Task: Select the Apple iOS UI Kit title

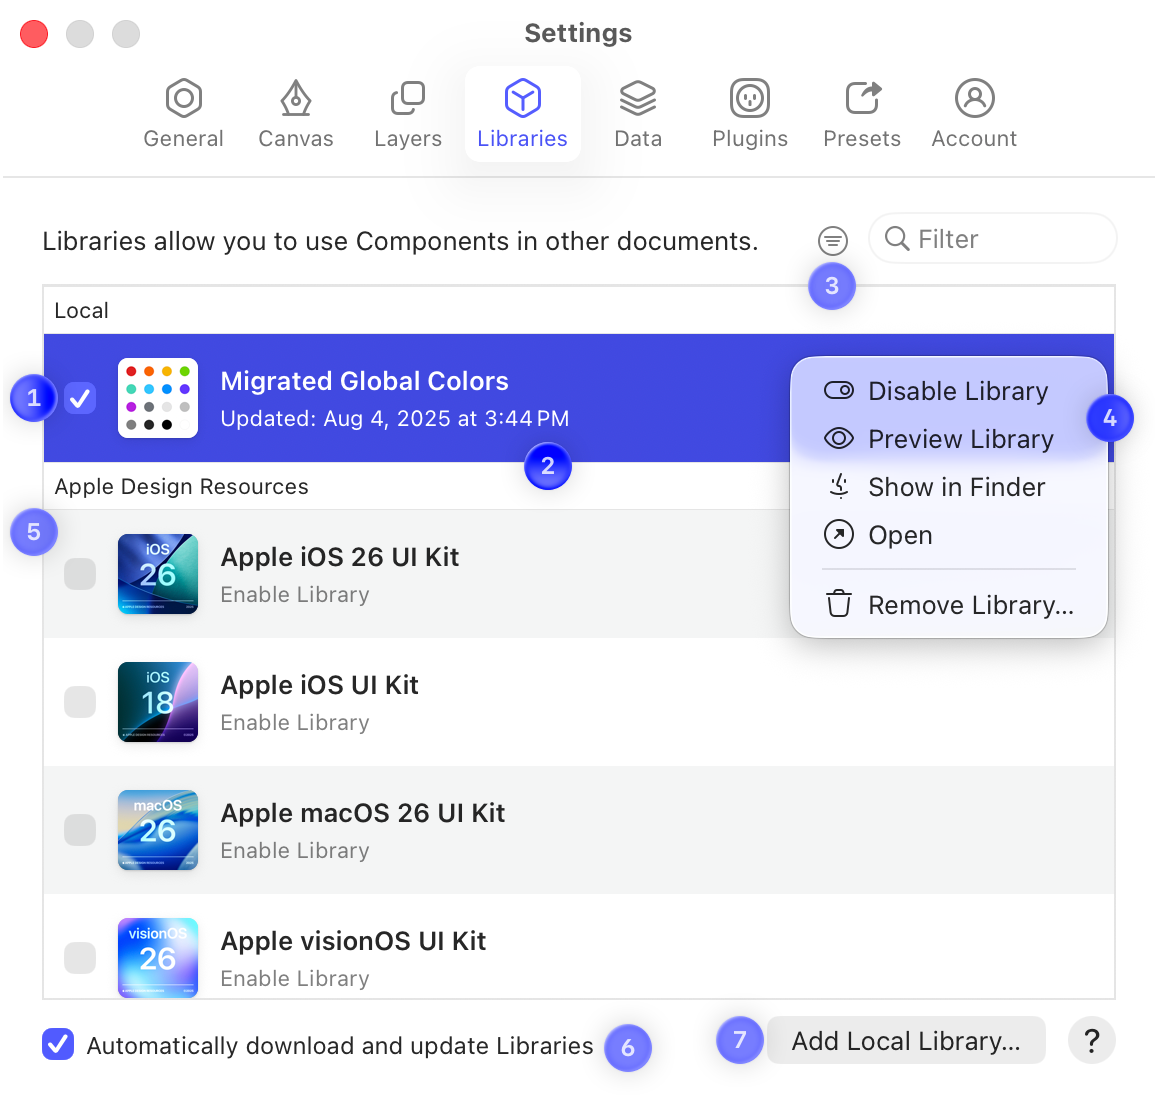Action: (320, 685)
